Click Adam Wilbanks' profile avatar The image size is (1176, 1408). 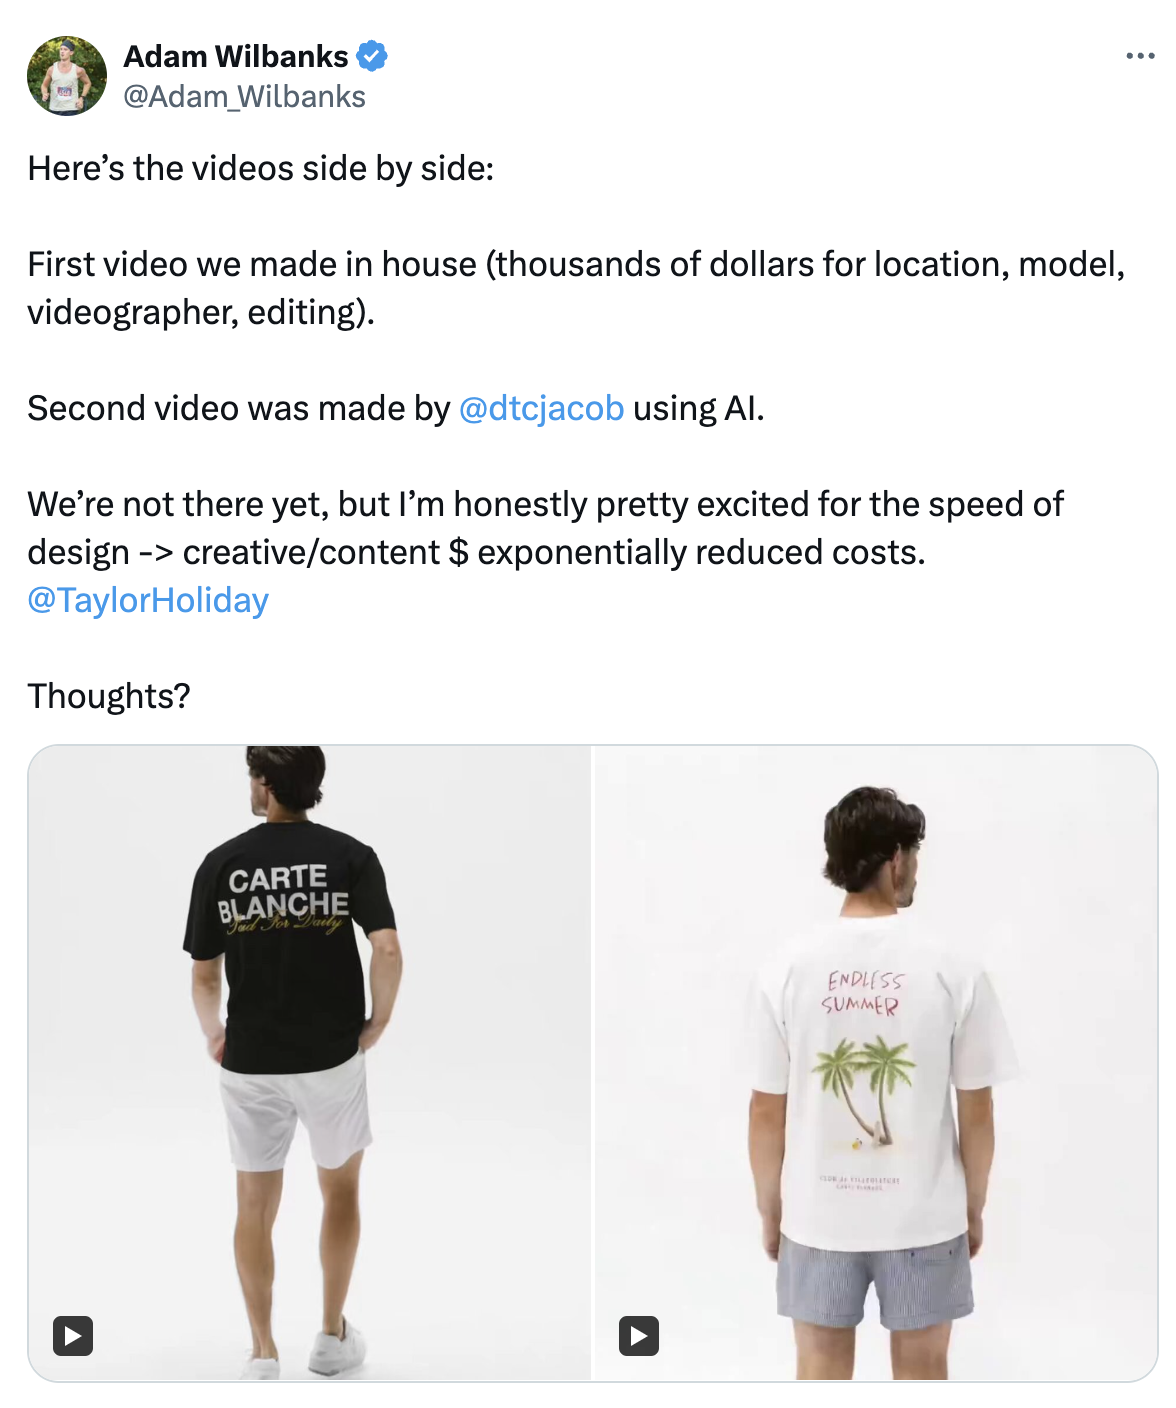[67, 76]
